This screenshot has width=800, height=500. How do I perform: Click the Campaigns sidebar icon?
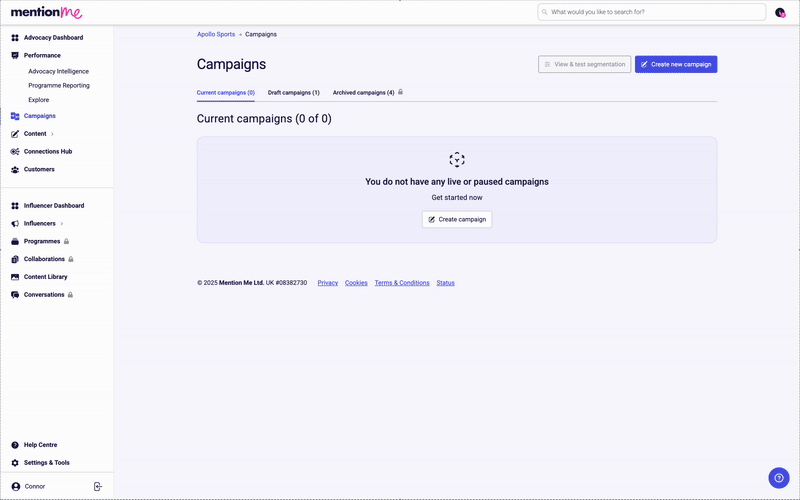click(15, 116)
